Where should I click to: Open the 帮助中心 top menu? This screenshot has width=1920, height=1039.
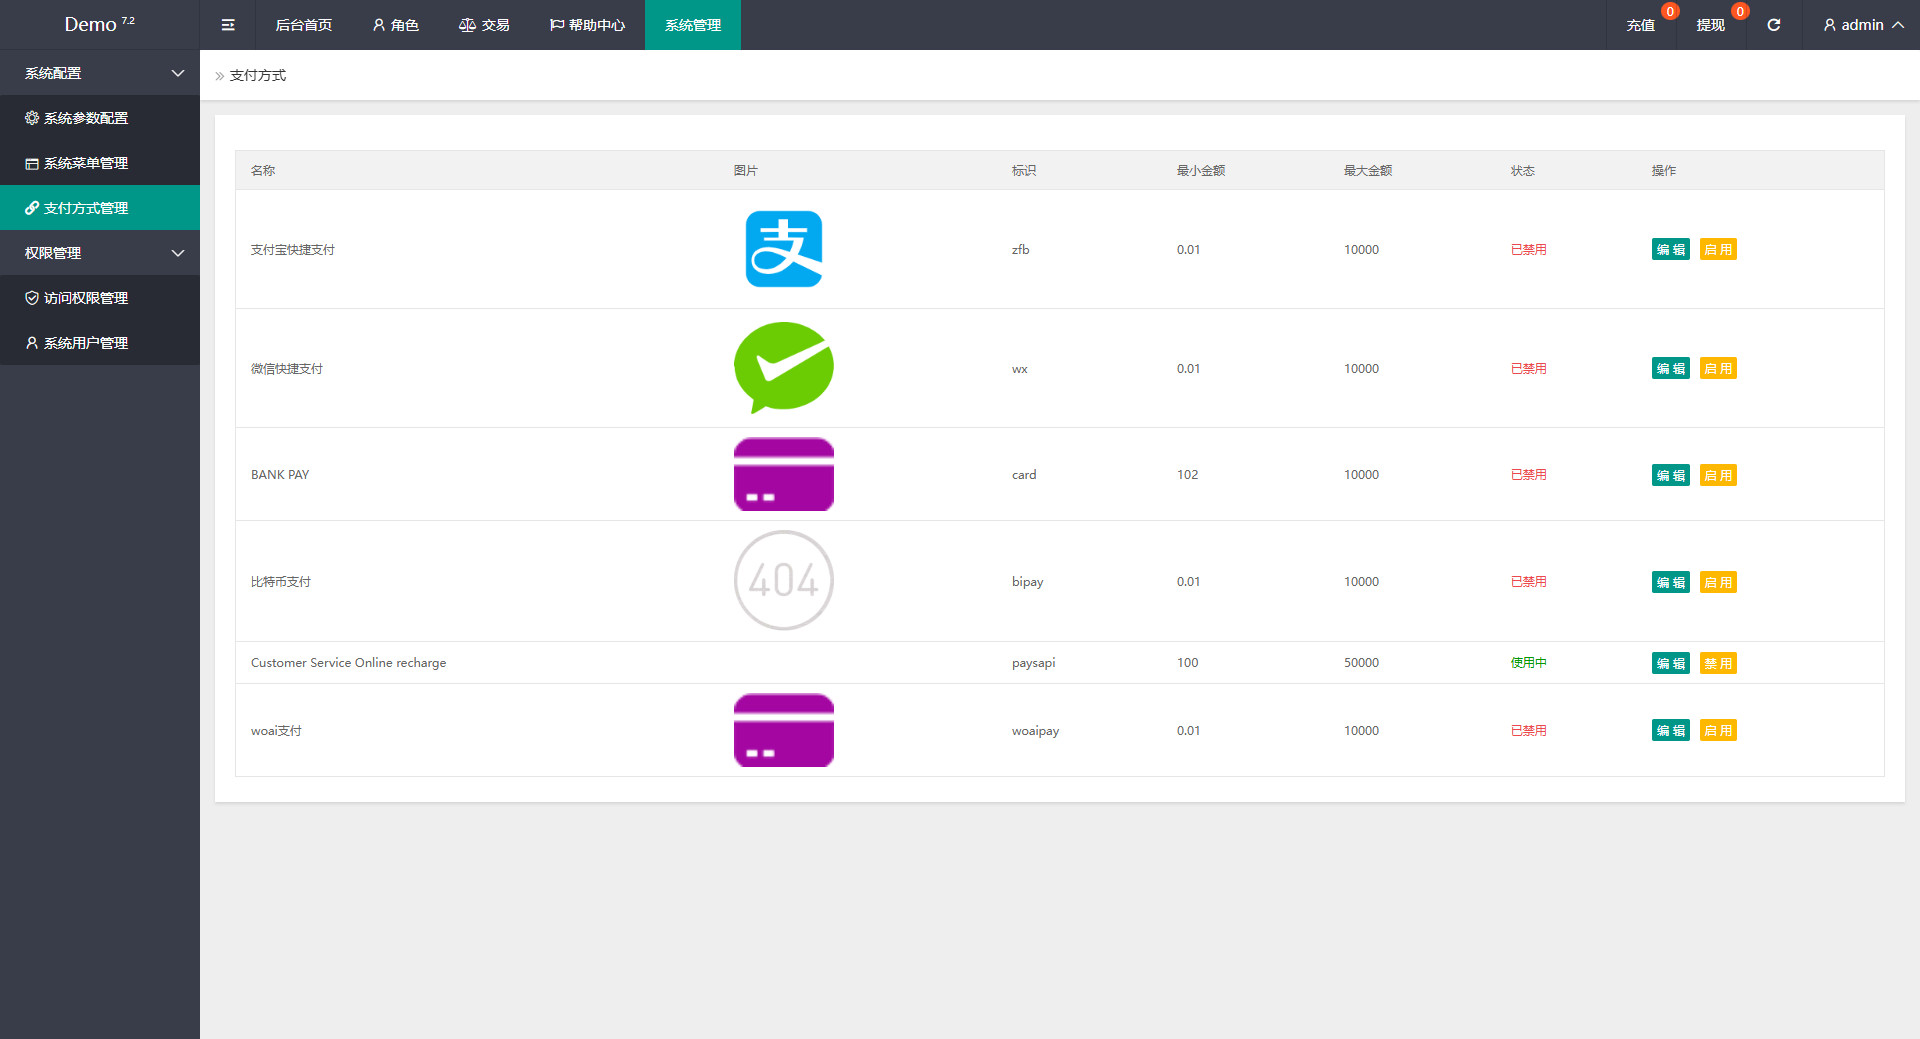click(587, 25)
